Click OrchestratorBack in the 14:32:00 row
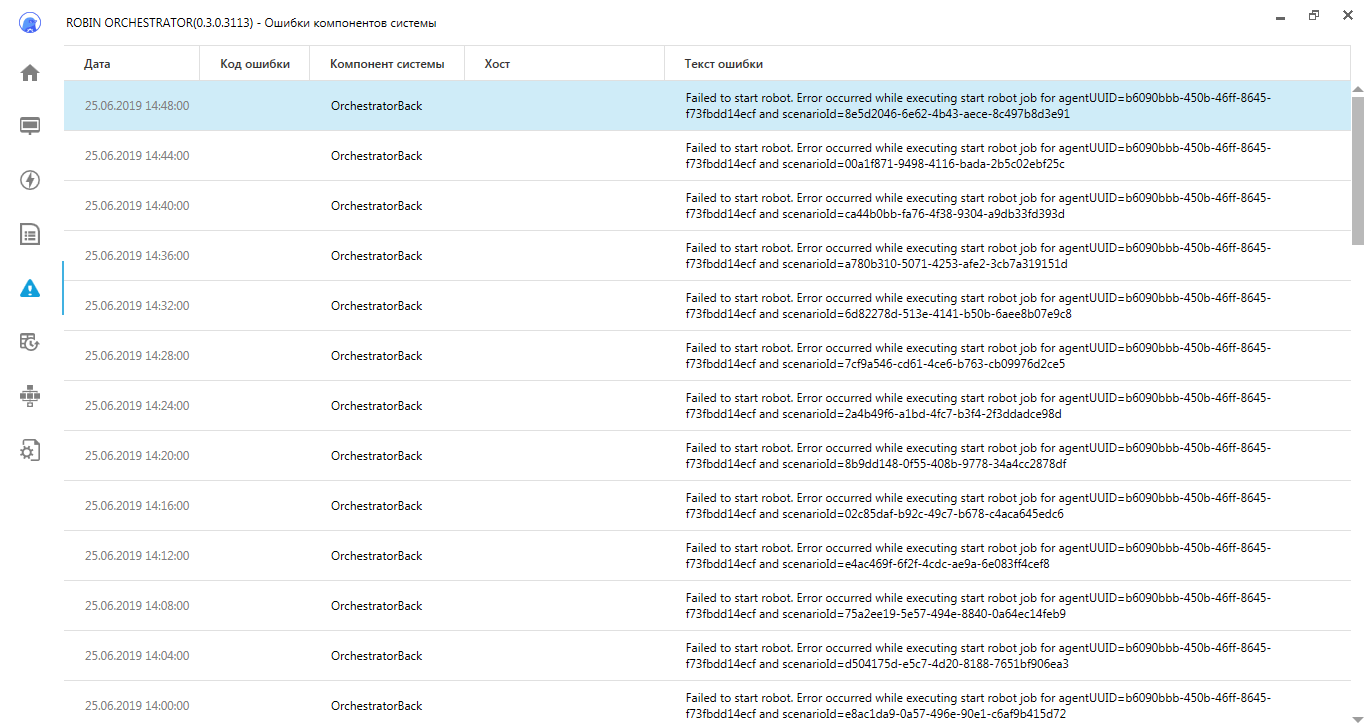 [x=377, y=306]
